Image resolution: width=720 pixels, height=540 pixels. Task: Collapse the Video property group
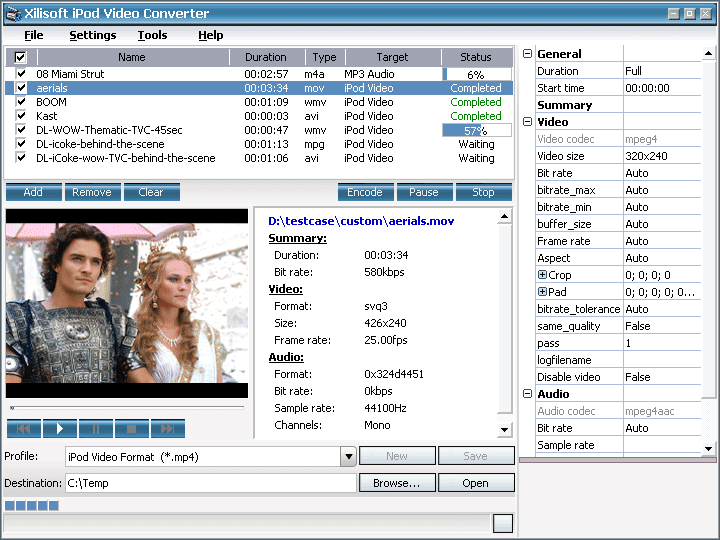point(528,122)
